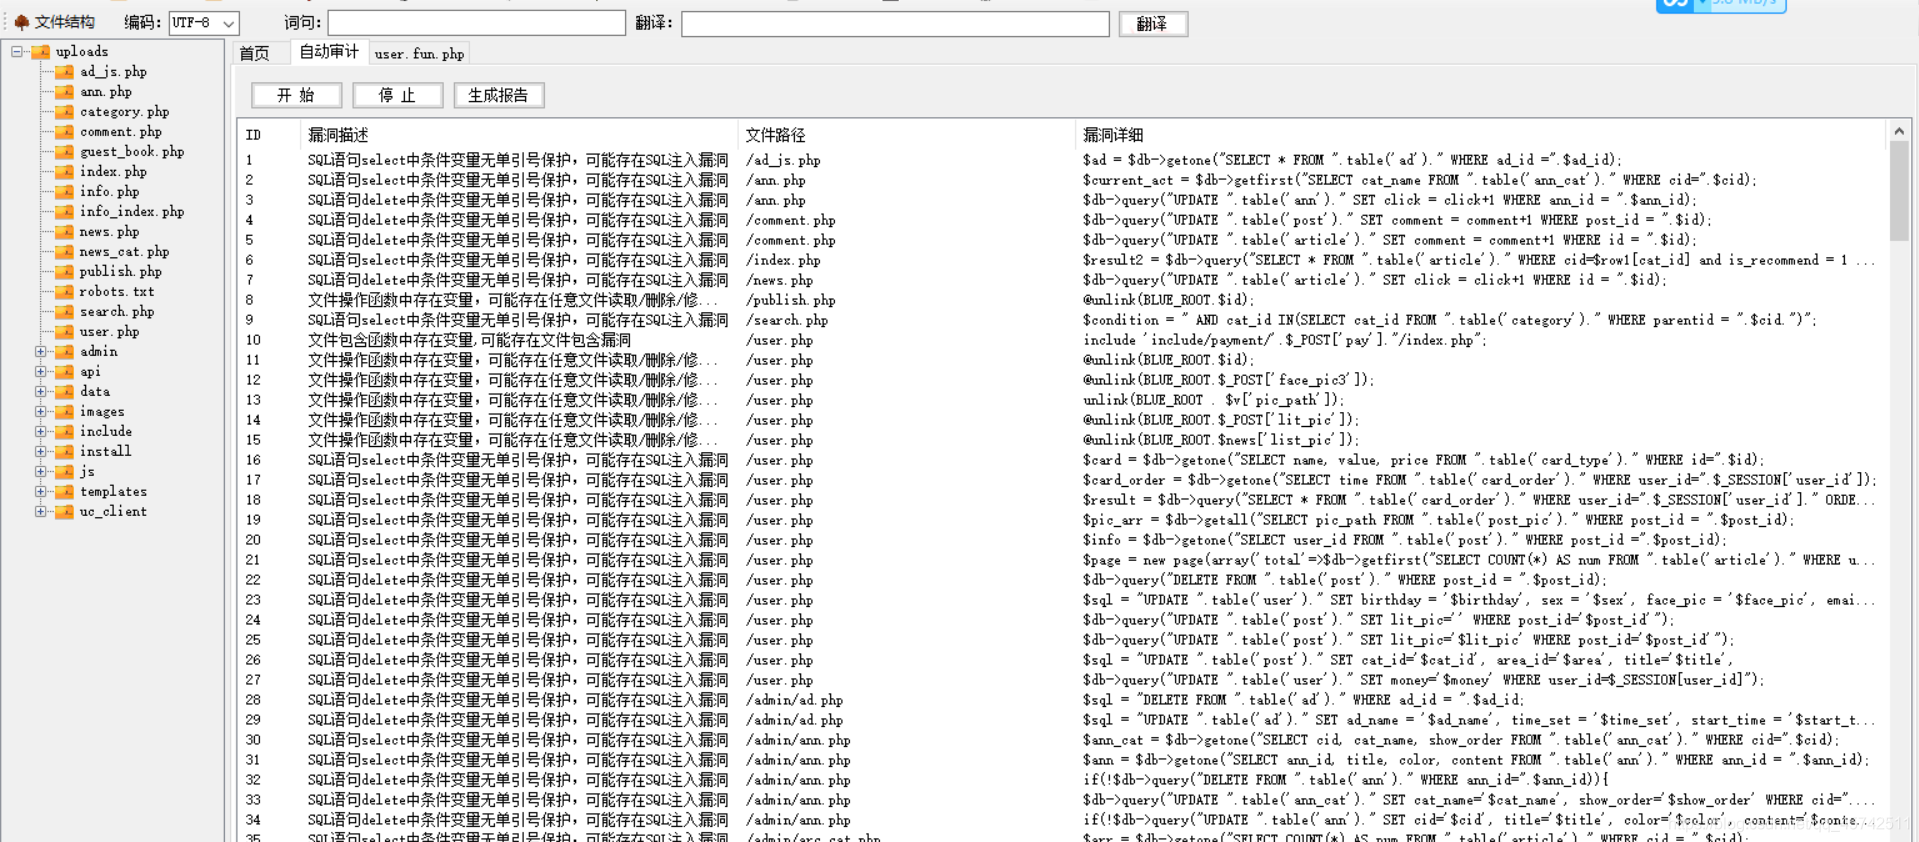Select row 10 文件包含 vulnerability description

[x=469, y=340]
